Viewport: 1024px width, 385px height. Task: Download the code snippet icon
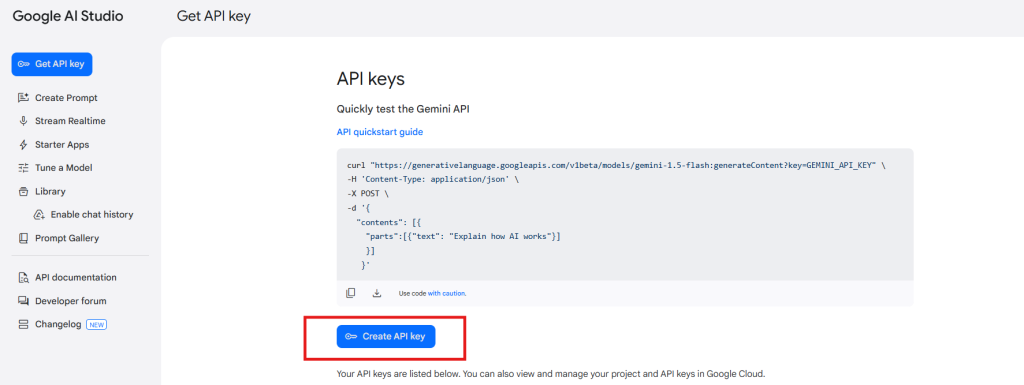coord(376,293)
